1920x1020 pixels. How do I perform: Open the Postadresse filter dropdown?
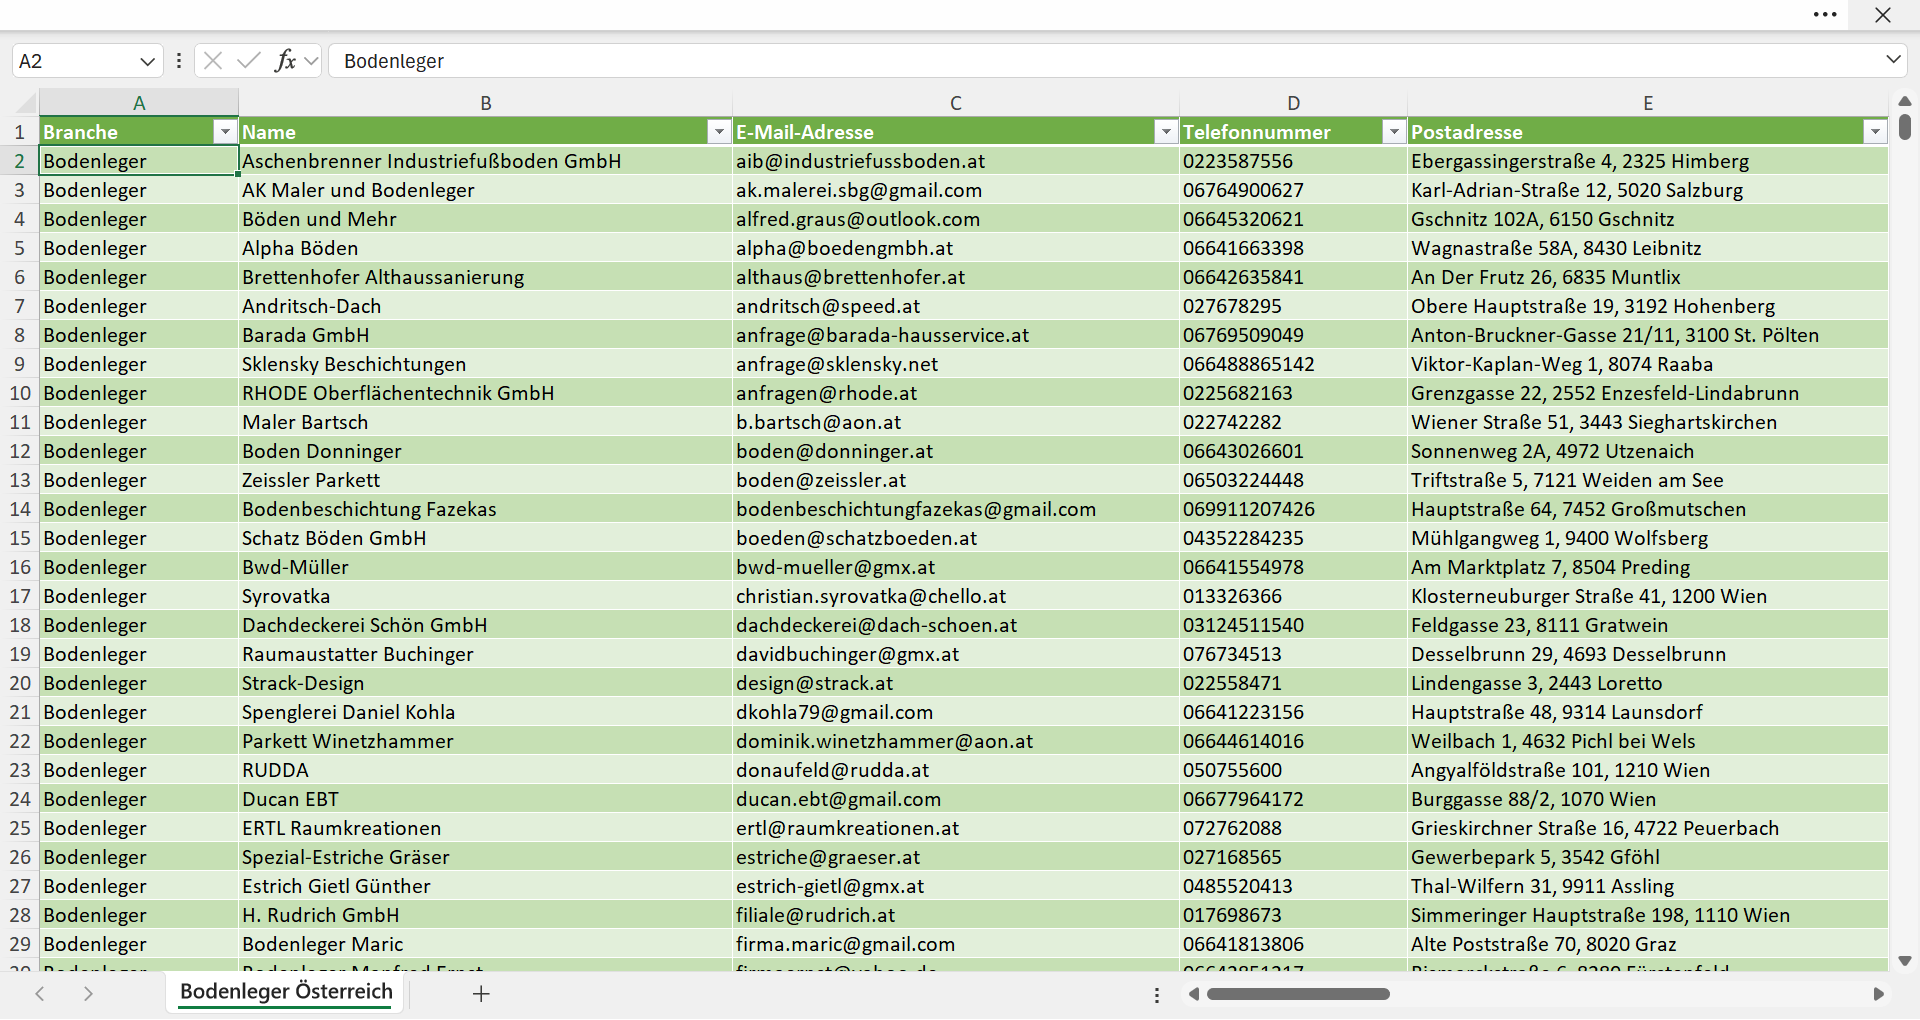click(1875, 132)
